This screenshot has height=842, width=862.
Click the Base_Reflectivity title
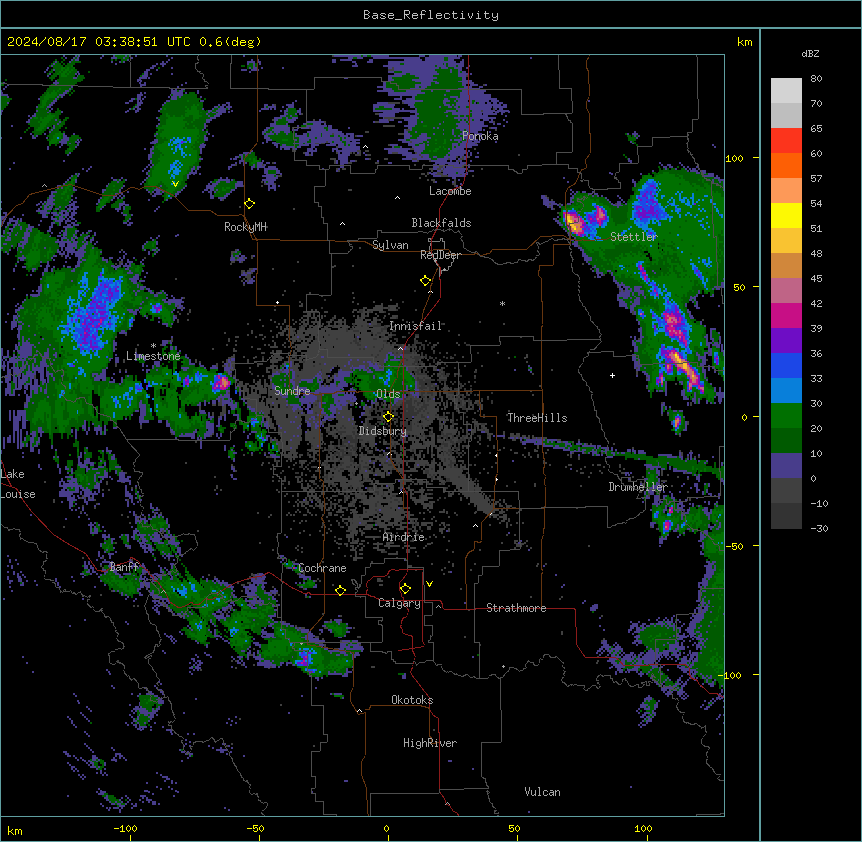coord(431,15)
